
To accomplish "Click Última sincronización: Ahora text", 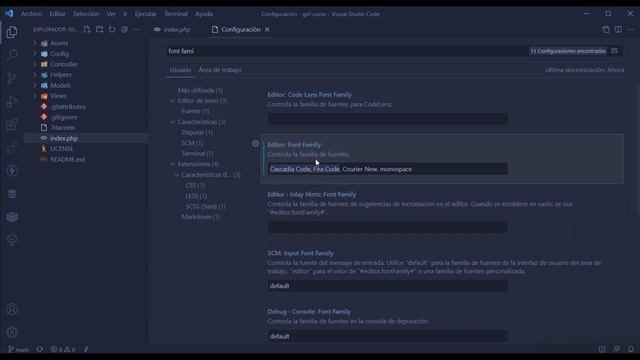I will click(584, 70).
